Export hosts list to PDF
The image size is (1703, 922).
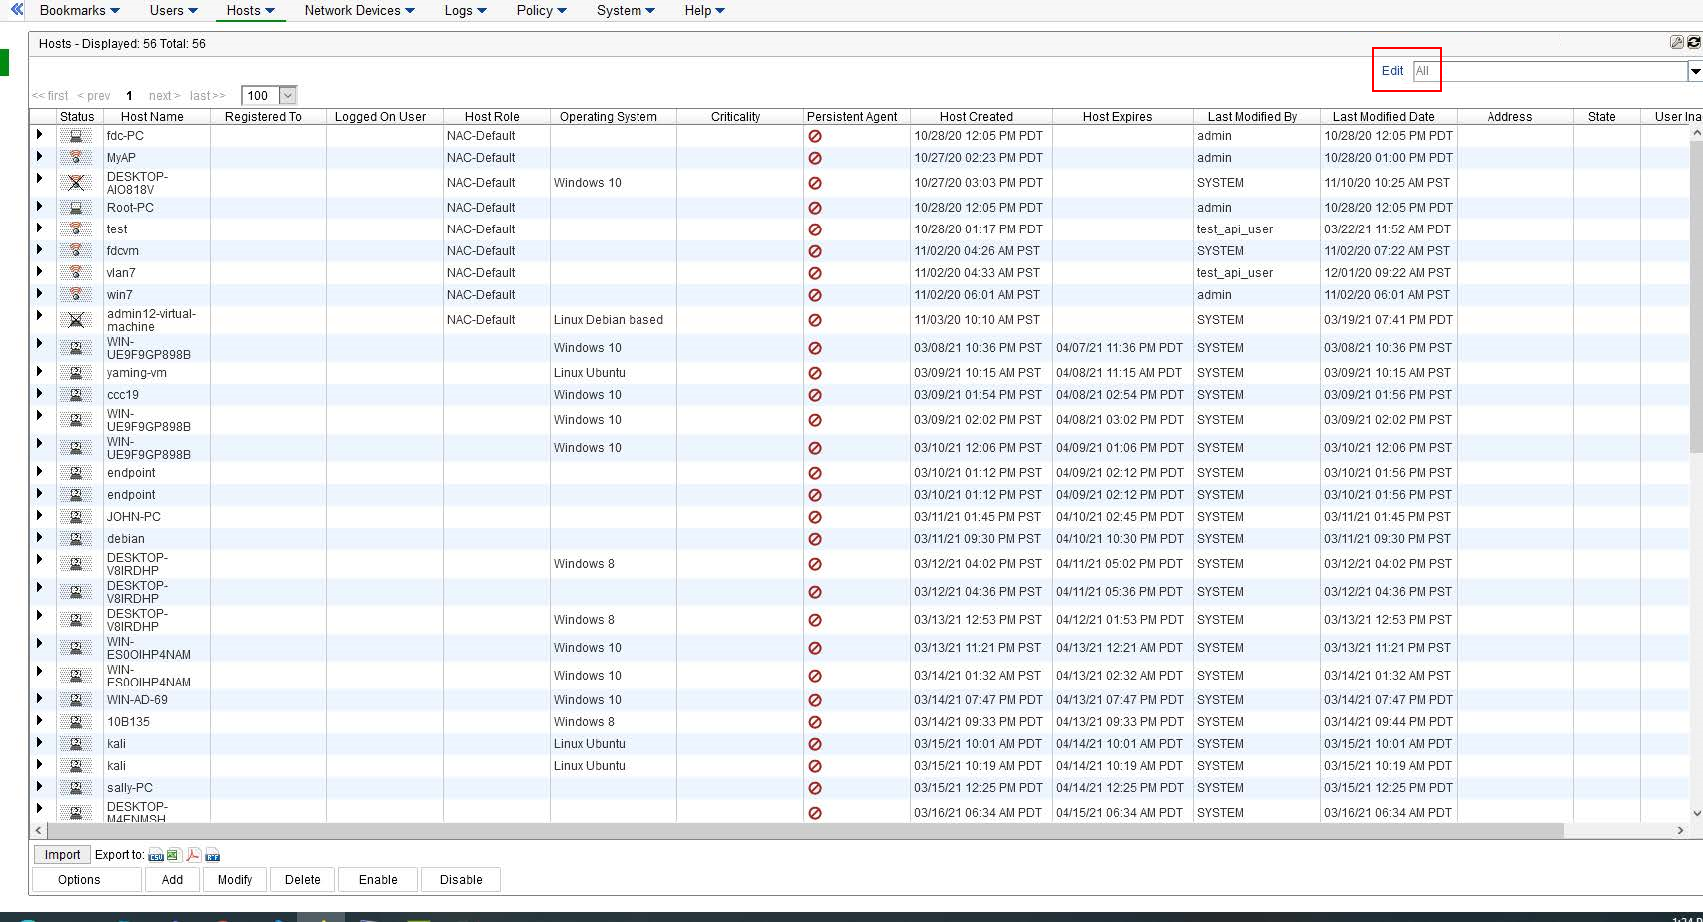pyautogui.click(x=193, y=855)
